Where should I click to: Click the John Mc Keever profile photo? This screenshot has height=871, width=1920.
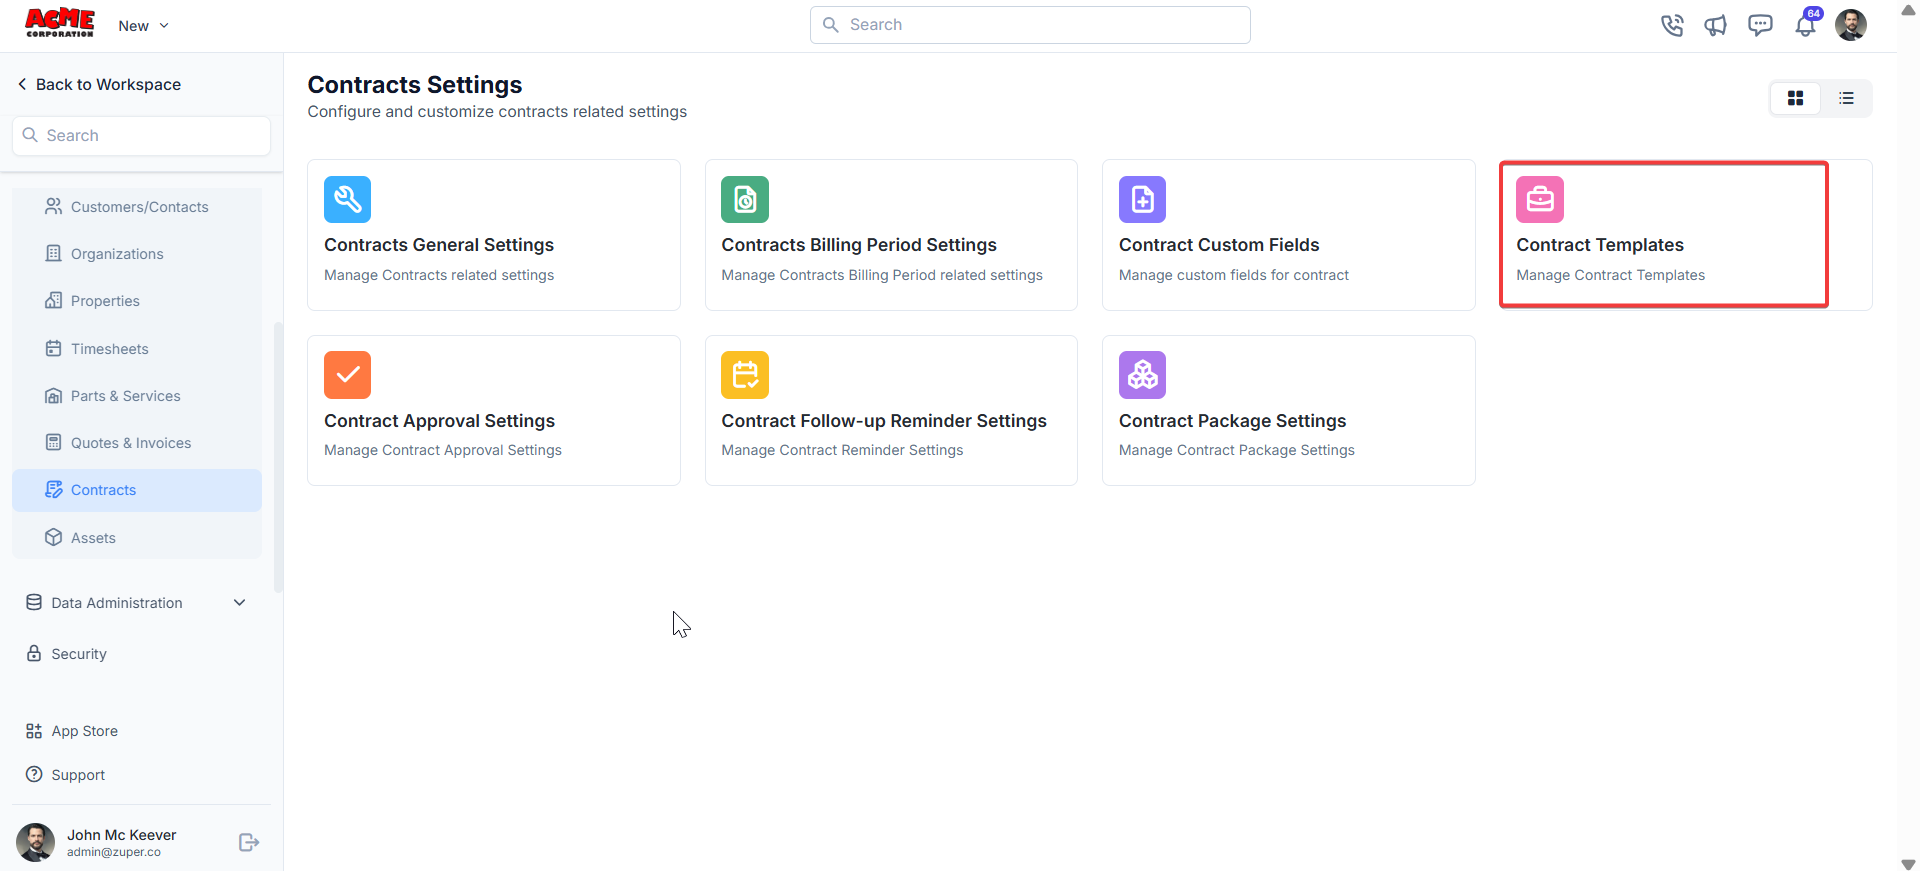point(36,843)
